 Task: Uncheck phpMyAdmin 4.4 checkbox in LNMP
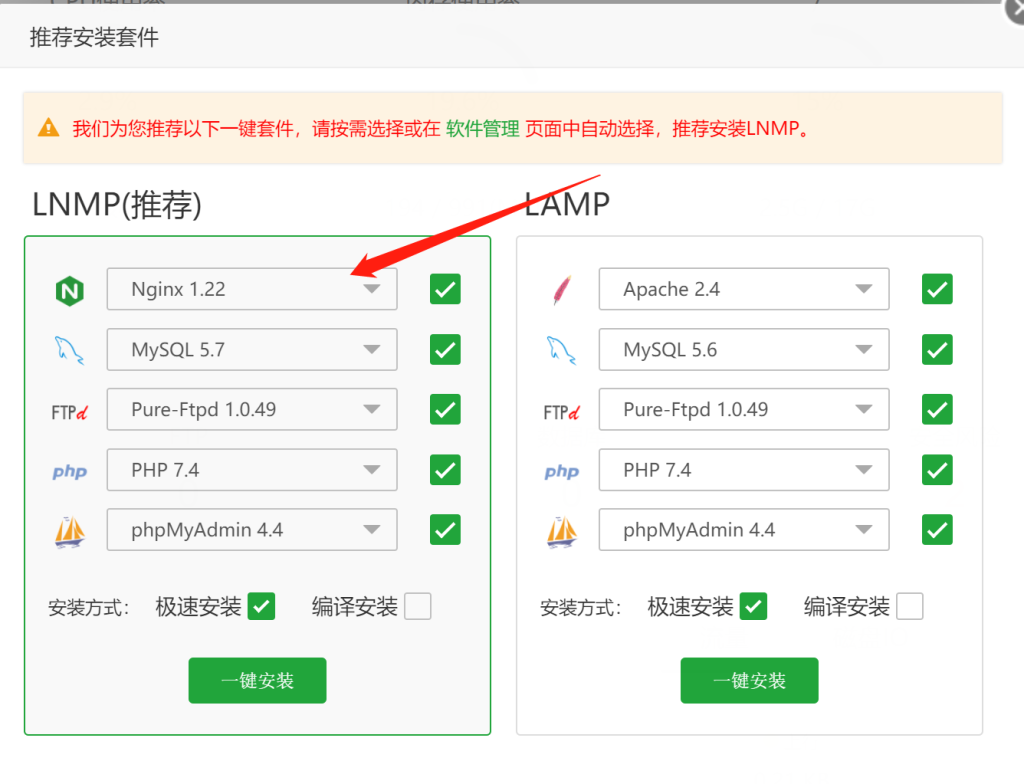[x=445, y=530]
